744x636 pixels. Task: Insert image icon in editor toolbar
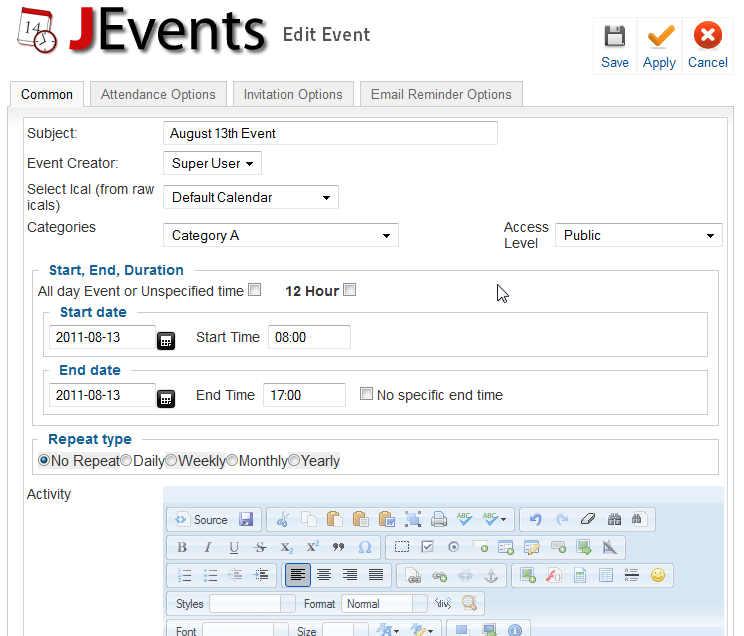528,575
